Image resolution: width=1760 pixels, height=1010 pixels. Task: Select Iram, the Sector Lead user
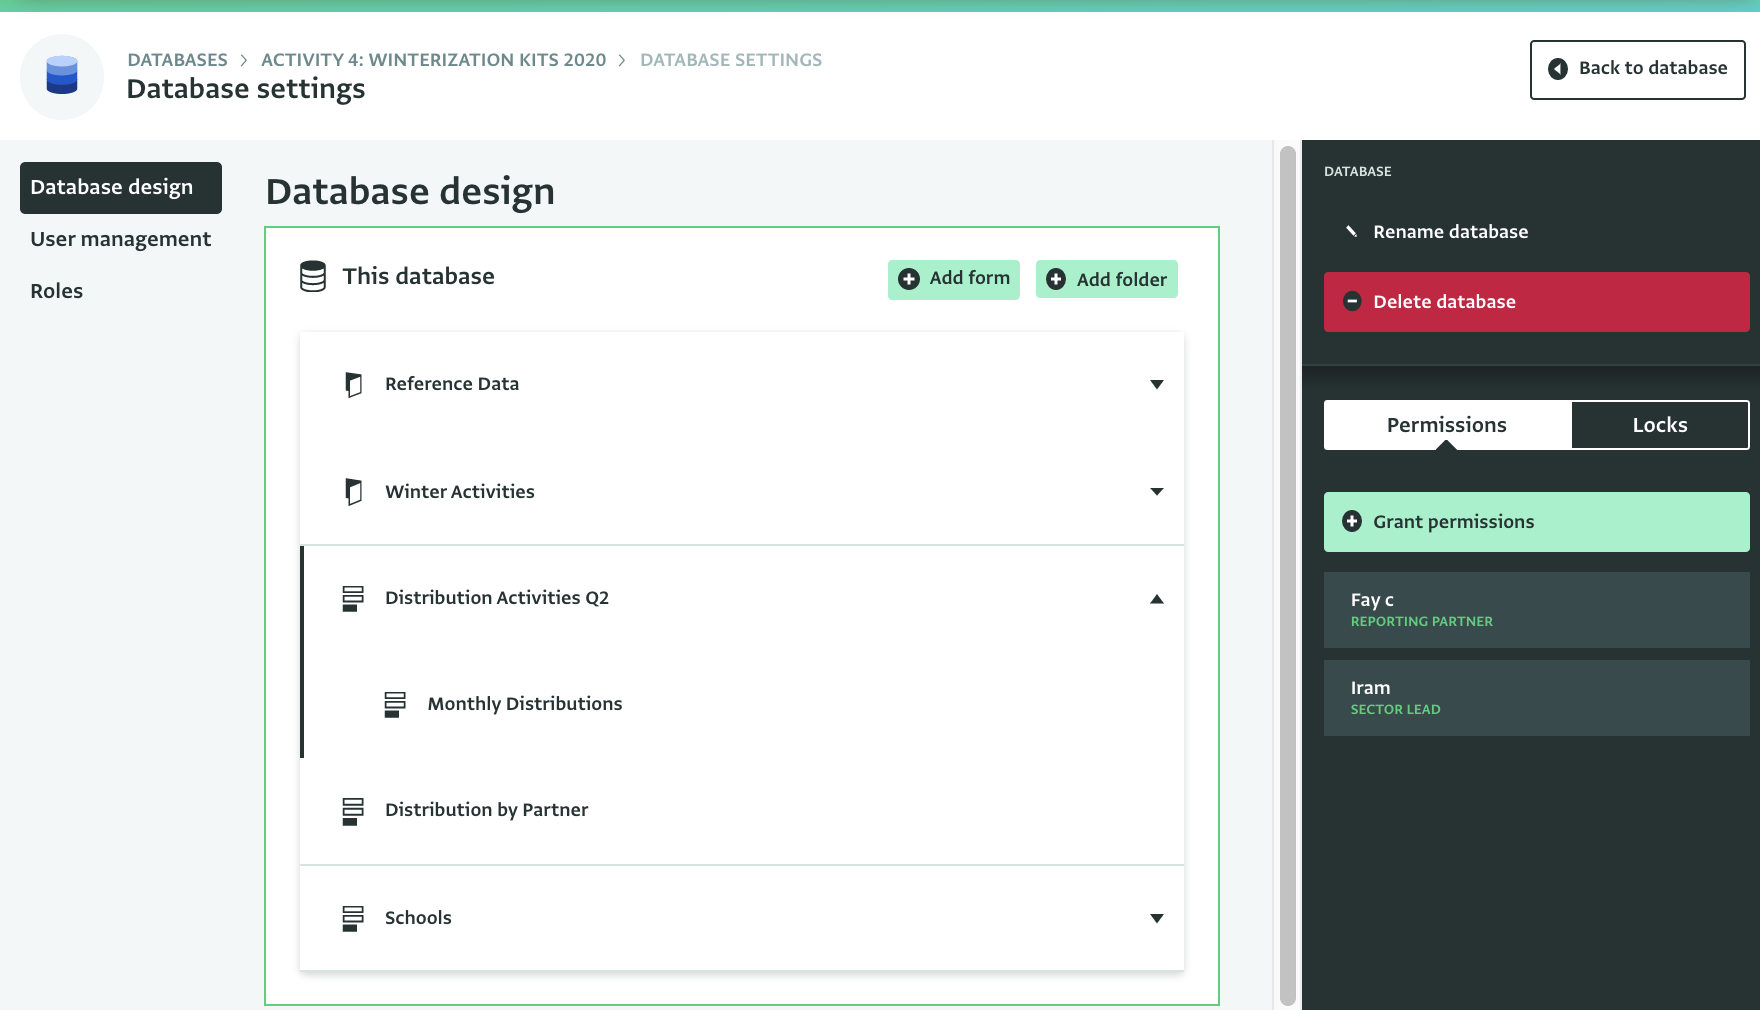[x=1535, y=697]
